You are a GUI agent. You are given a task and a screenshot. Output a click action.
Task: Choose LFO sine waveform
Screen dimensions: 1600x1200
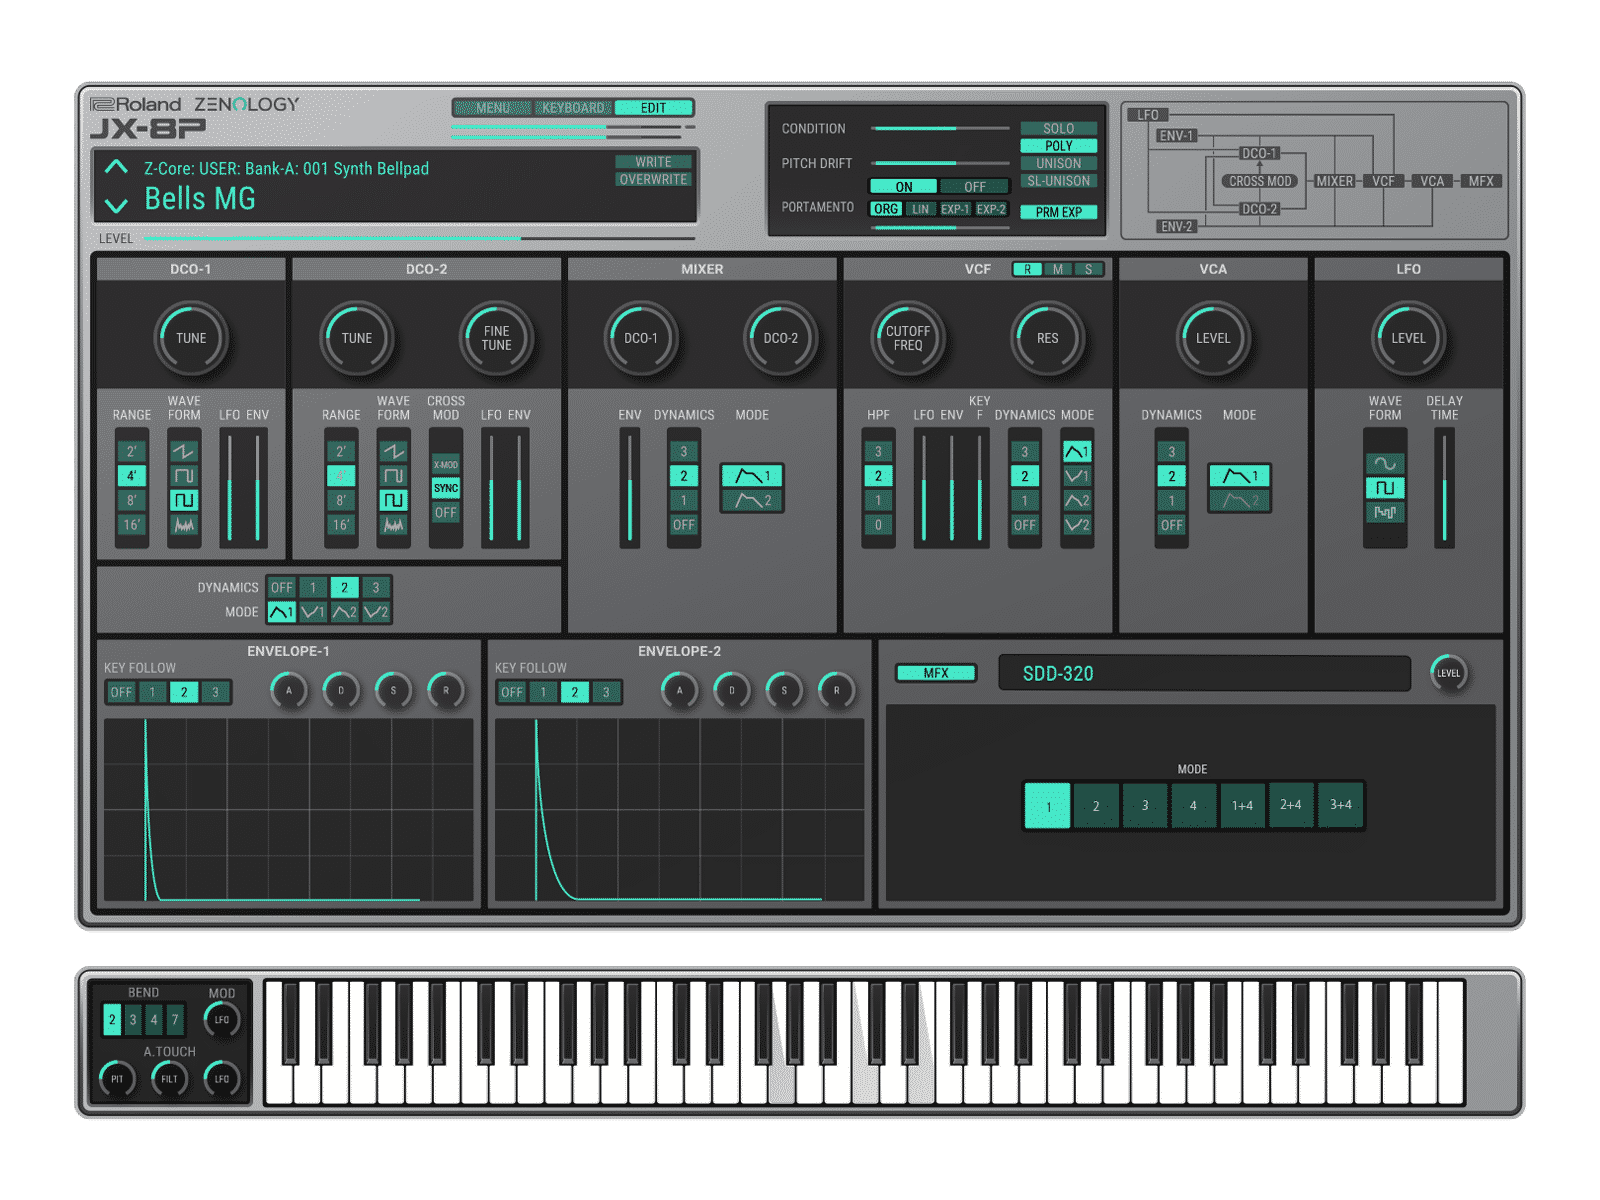tap(1385, 464)
